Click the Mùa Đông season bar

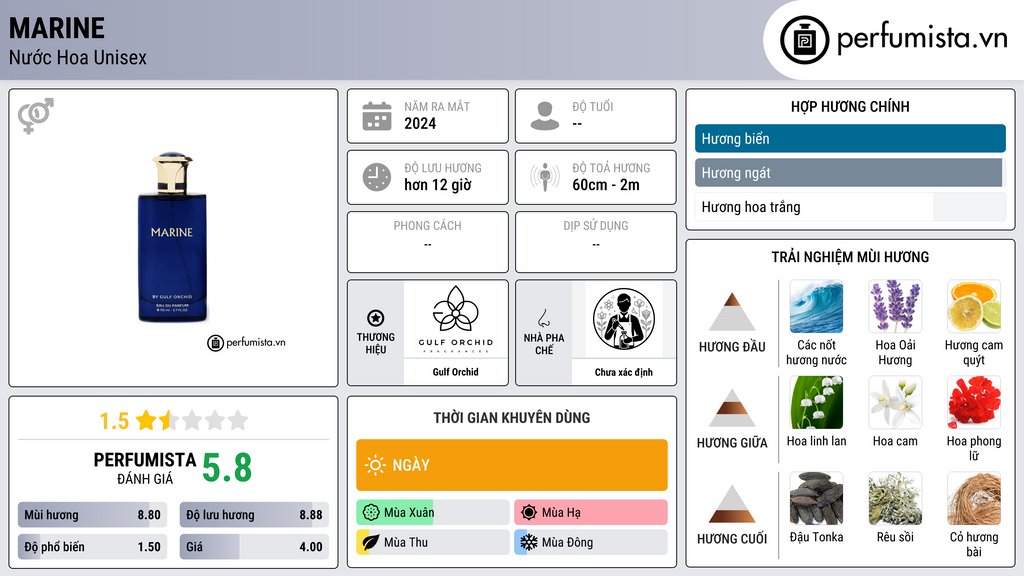(x=591, y=542)
